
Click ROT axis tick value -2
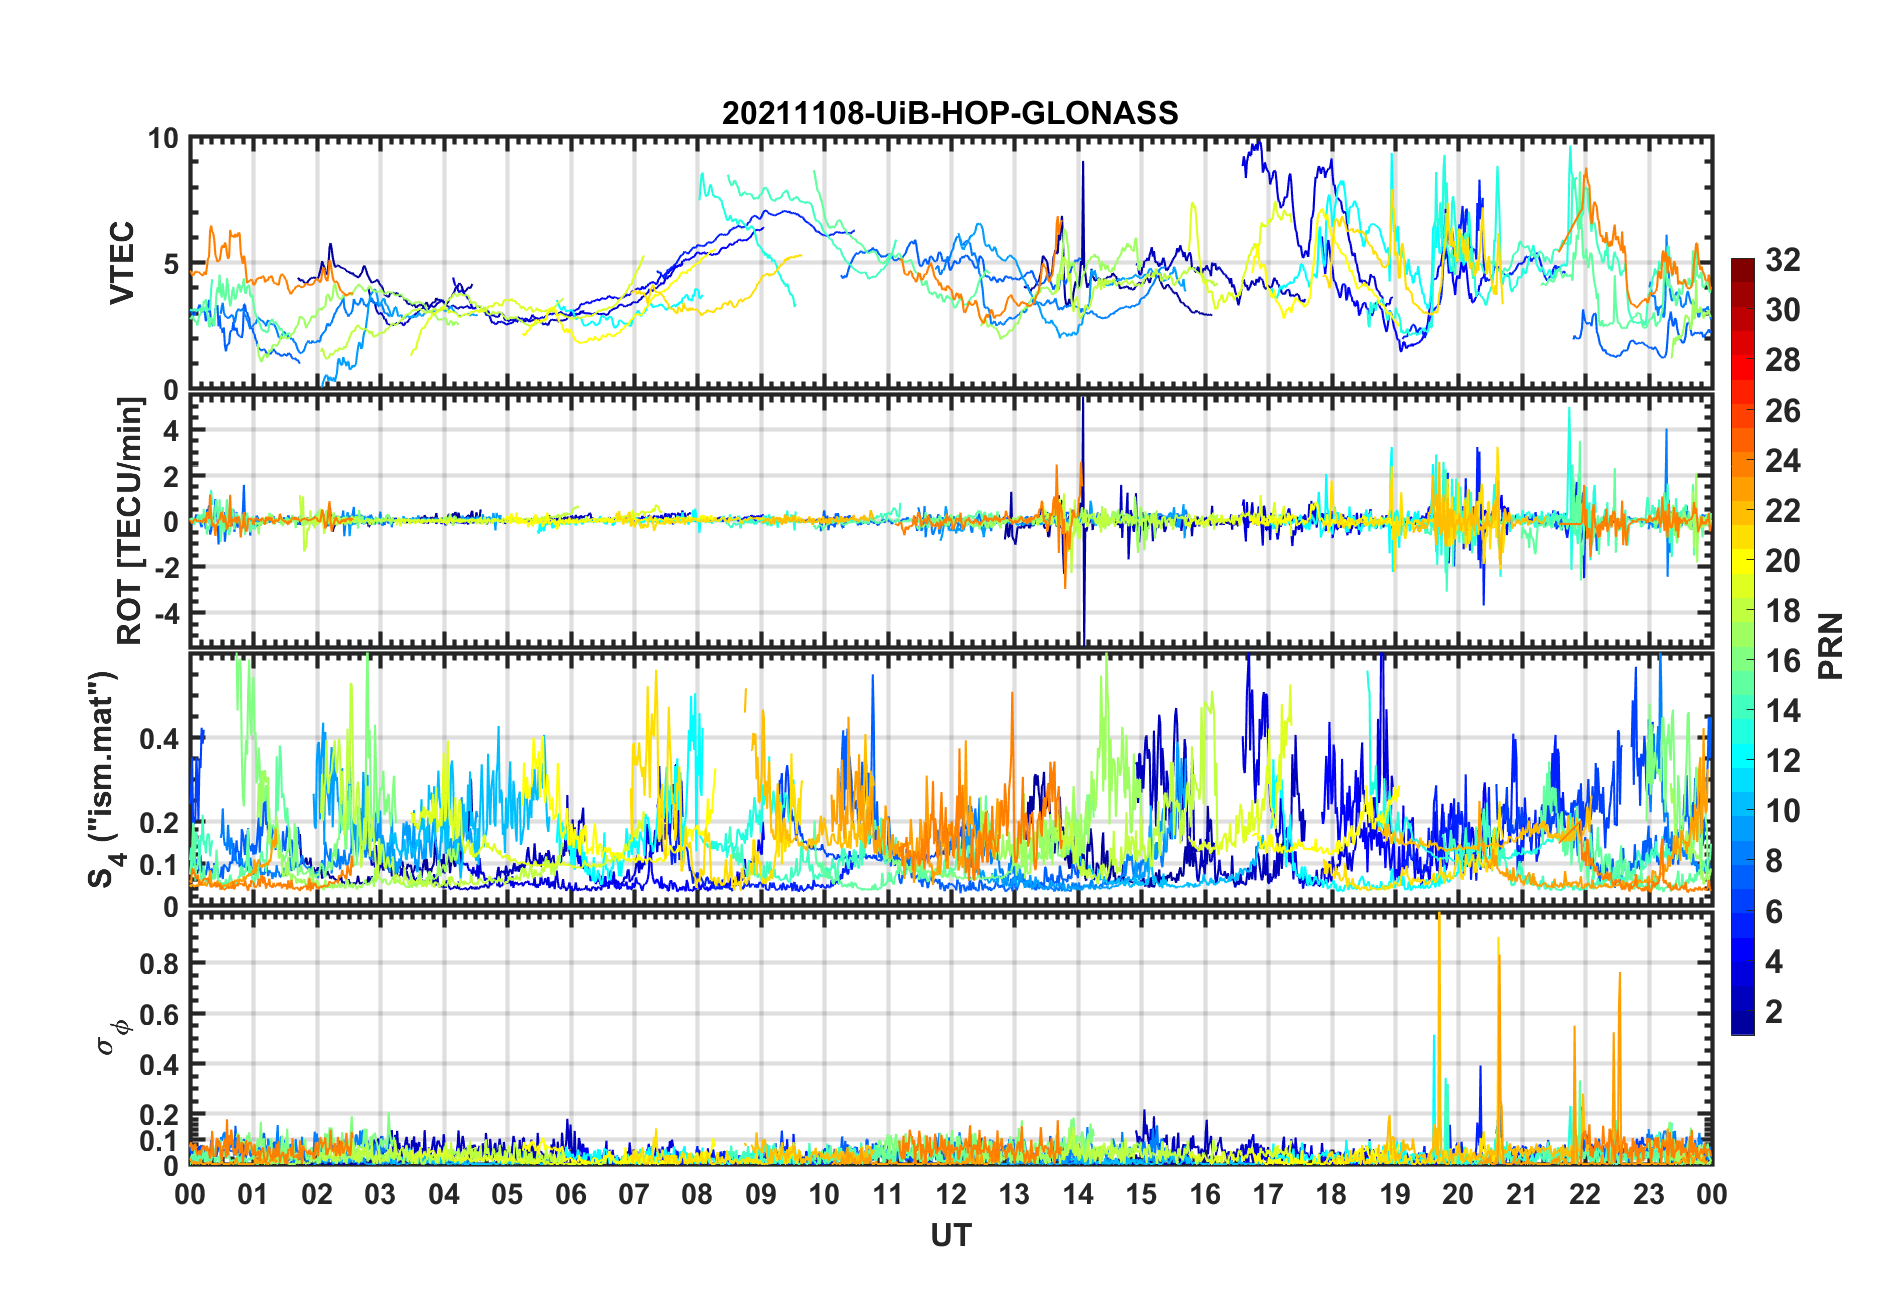[167, 566]
